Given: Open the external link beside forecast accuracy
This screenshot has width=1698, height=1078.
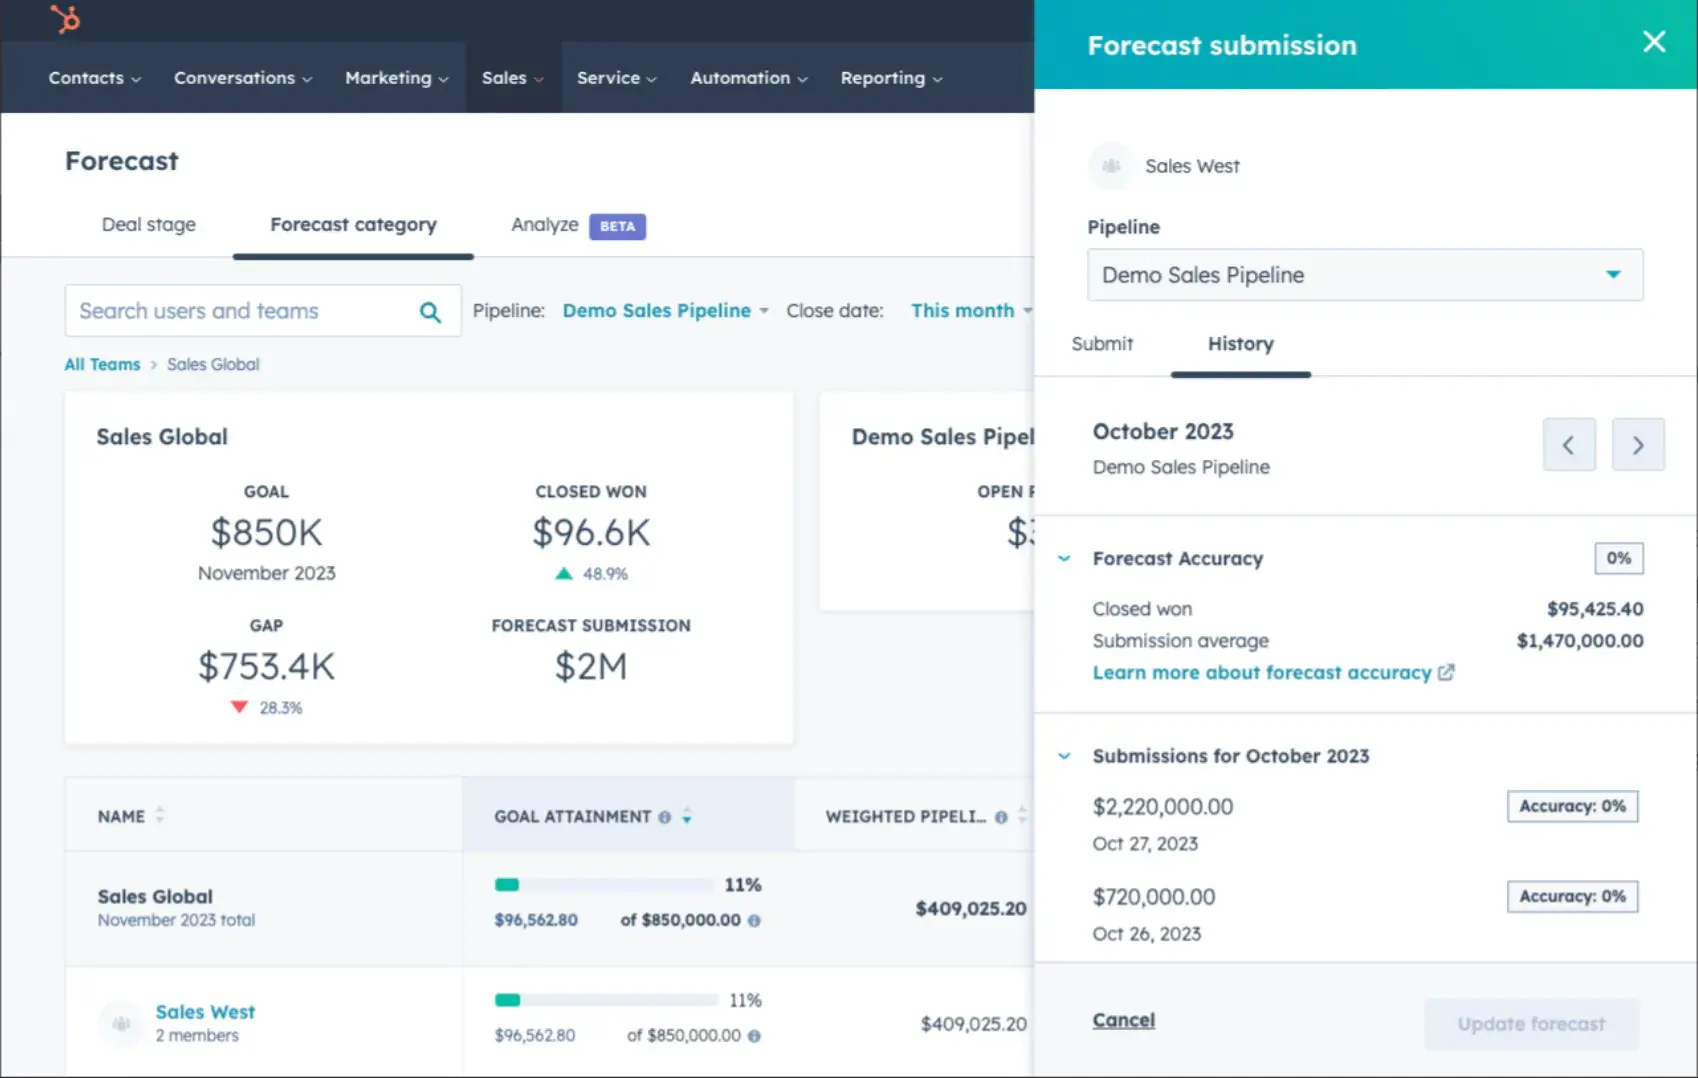Looking at the screenshot, I should (1447, 672).
